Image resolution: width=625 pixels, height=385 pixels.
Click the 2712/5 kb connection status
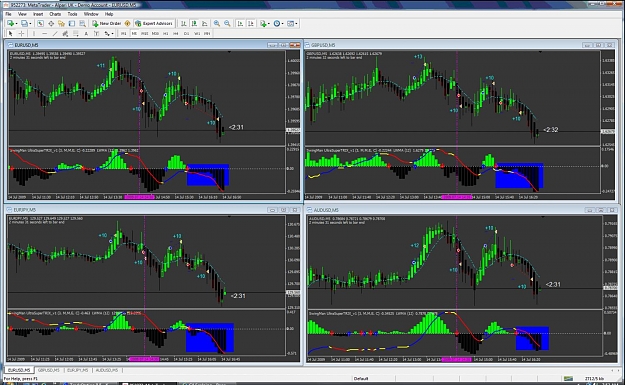coord(594,378)
